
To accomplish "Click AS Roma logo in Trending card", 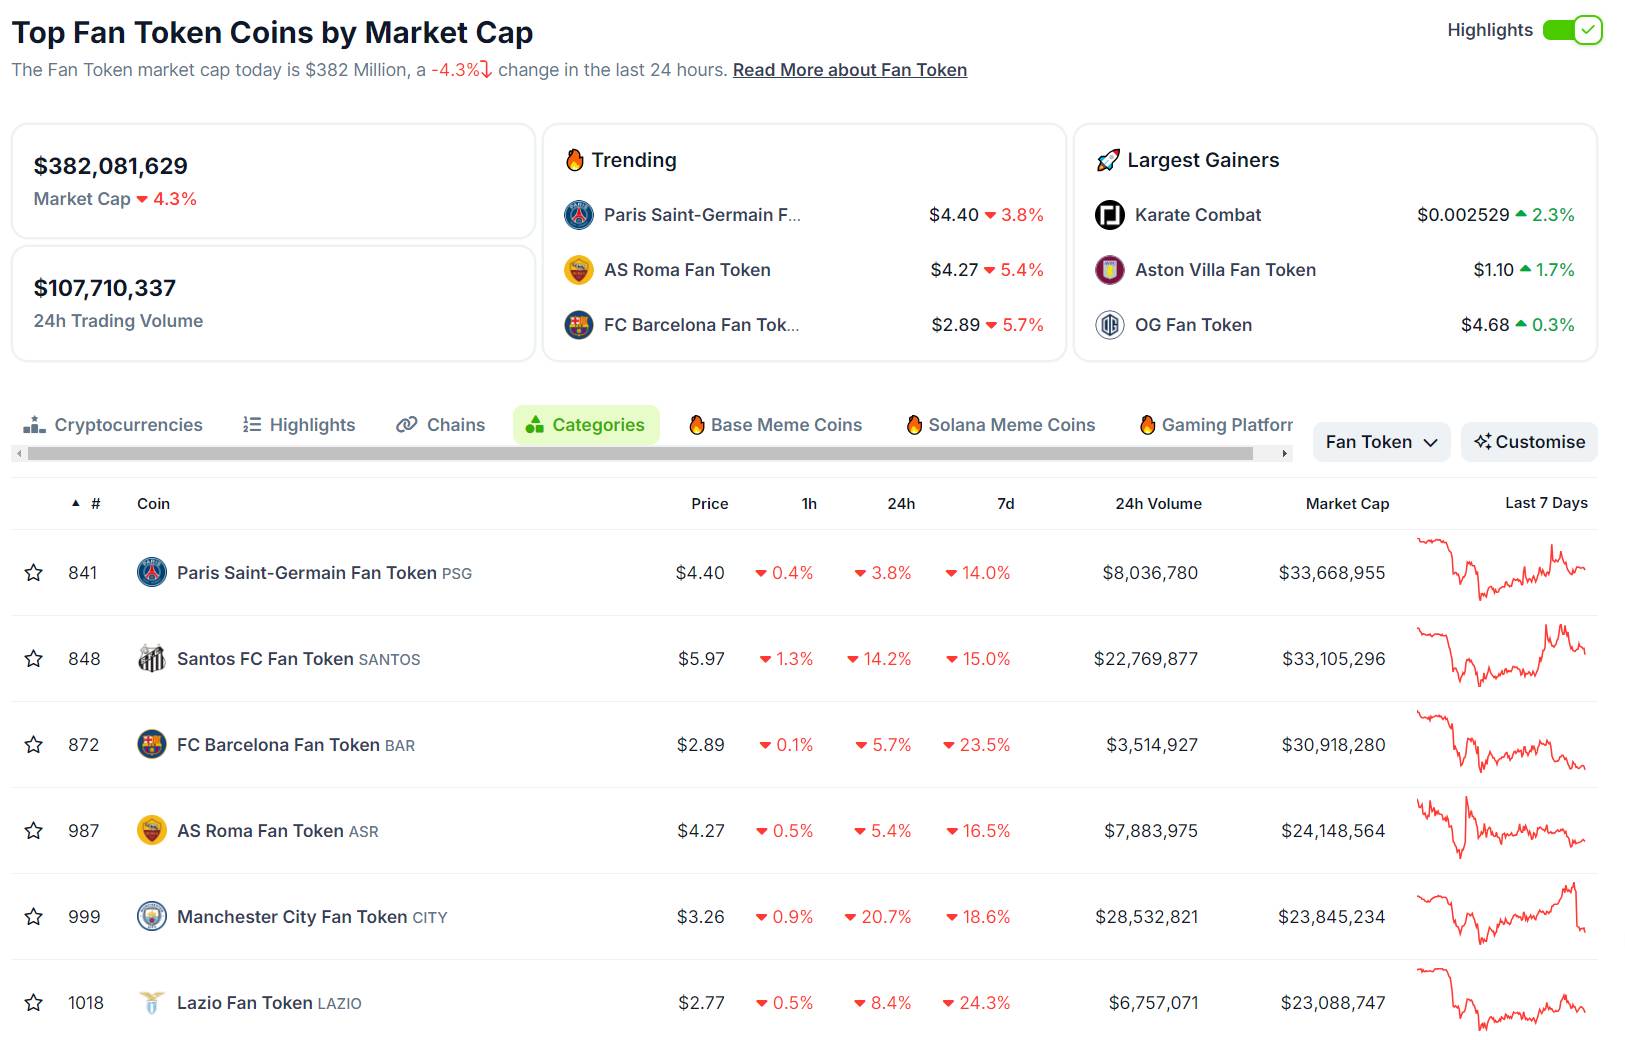I will pos(579,270).
